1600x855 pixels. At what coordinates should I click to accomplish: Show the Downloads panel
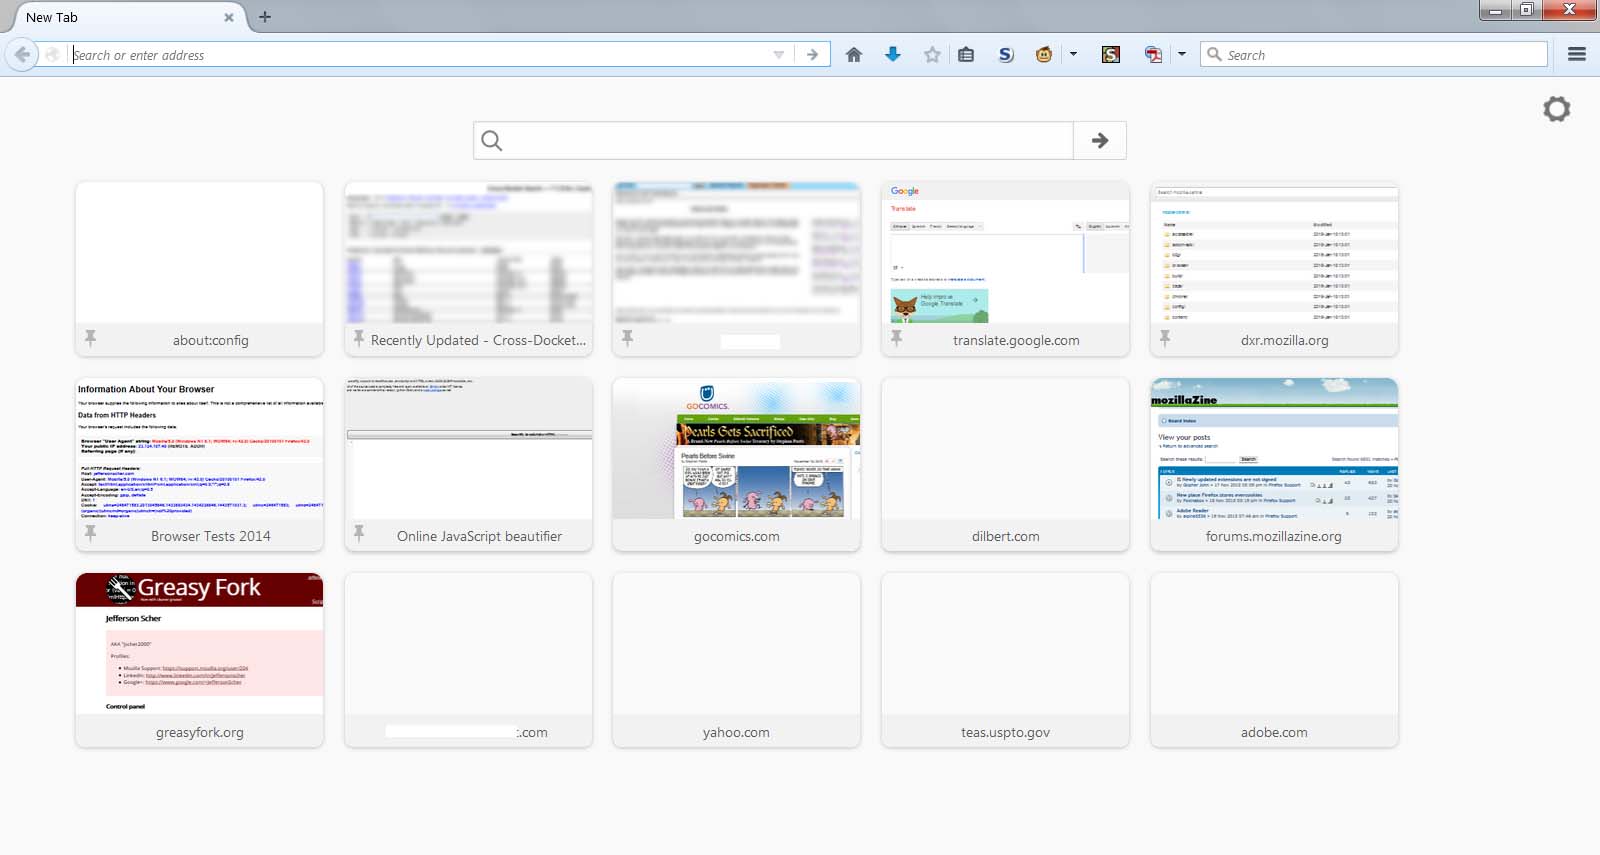[893, 55]
